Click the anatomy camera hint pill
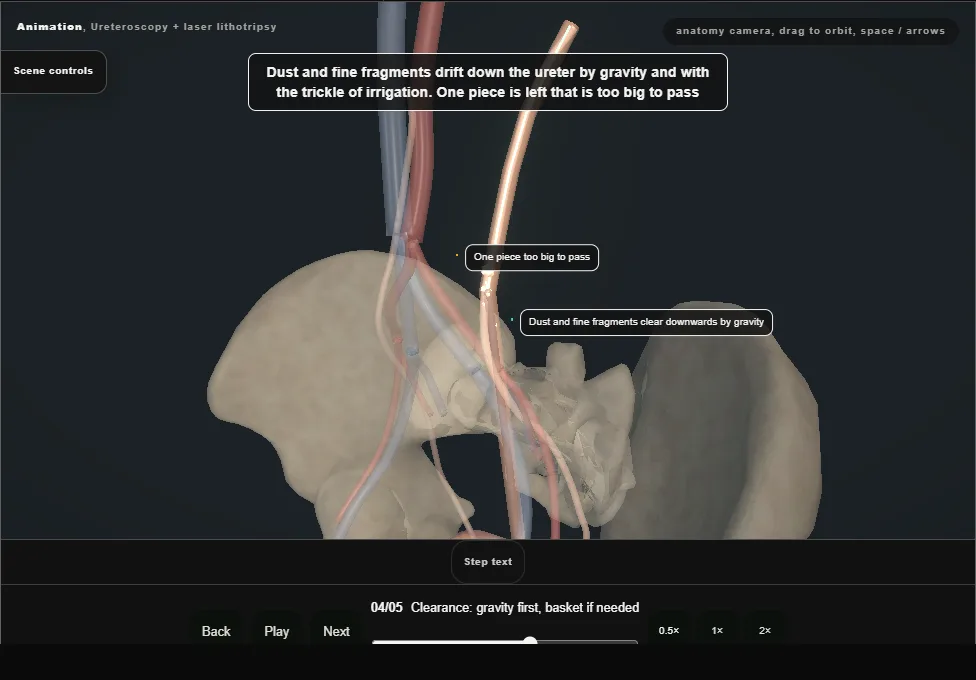976x680 pixels. (810, 31)
